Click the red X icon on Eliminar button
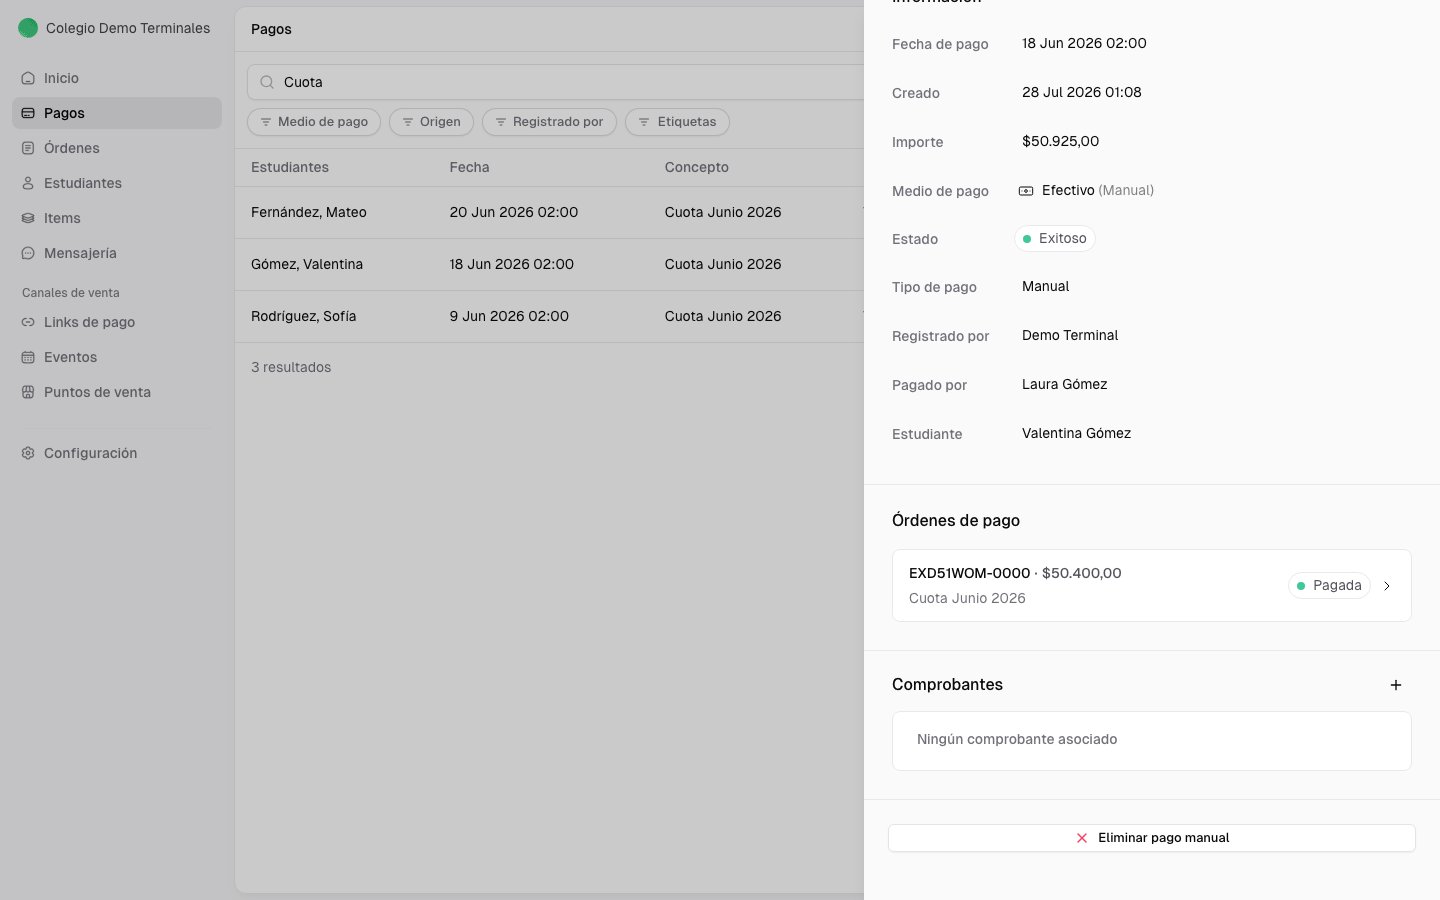Image resolution: width=1440 pixels, height=900 pixels. tap(1082, 838)
